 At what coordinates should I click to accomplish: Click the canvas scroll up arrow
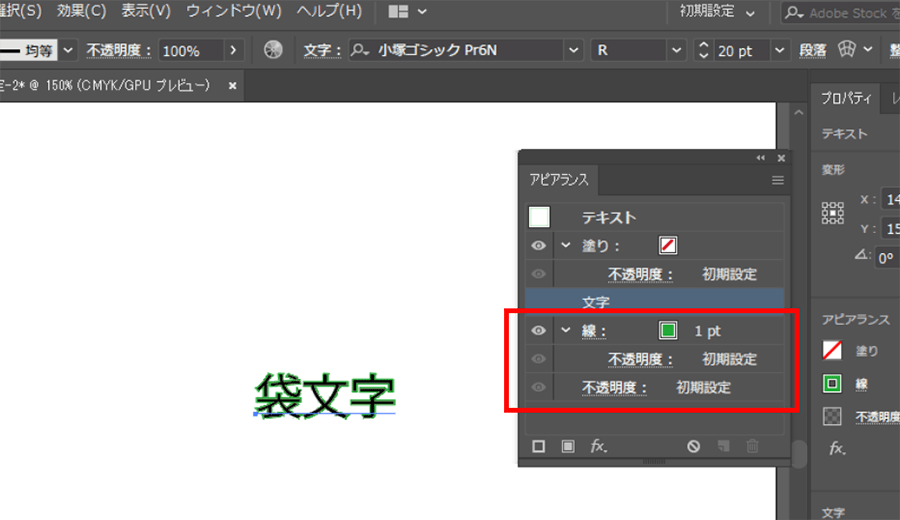(798, 113)
